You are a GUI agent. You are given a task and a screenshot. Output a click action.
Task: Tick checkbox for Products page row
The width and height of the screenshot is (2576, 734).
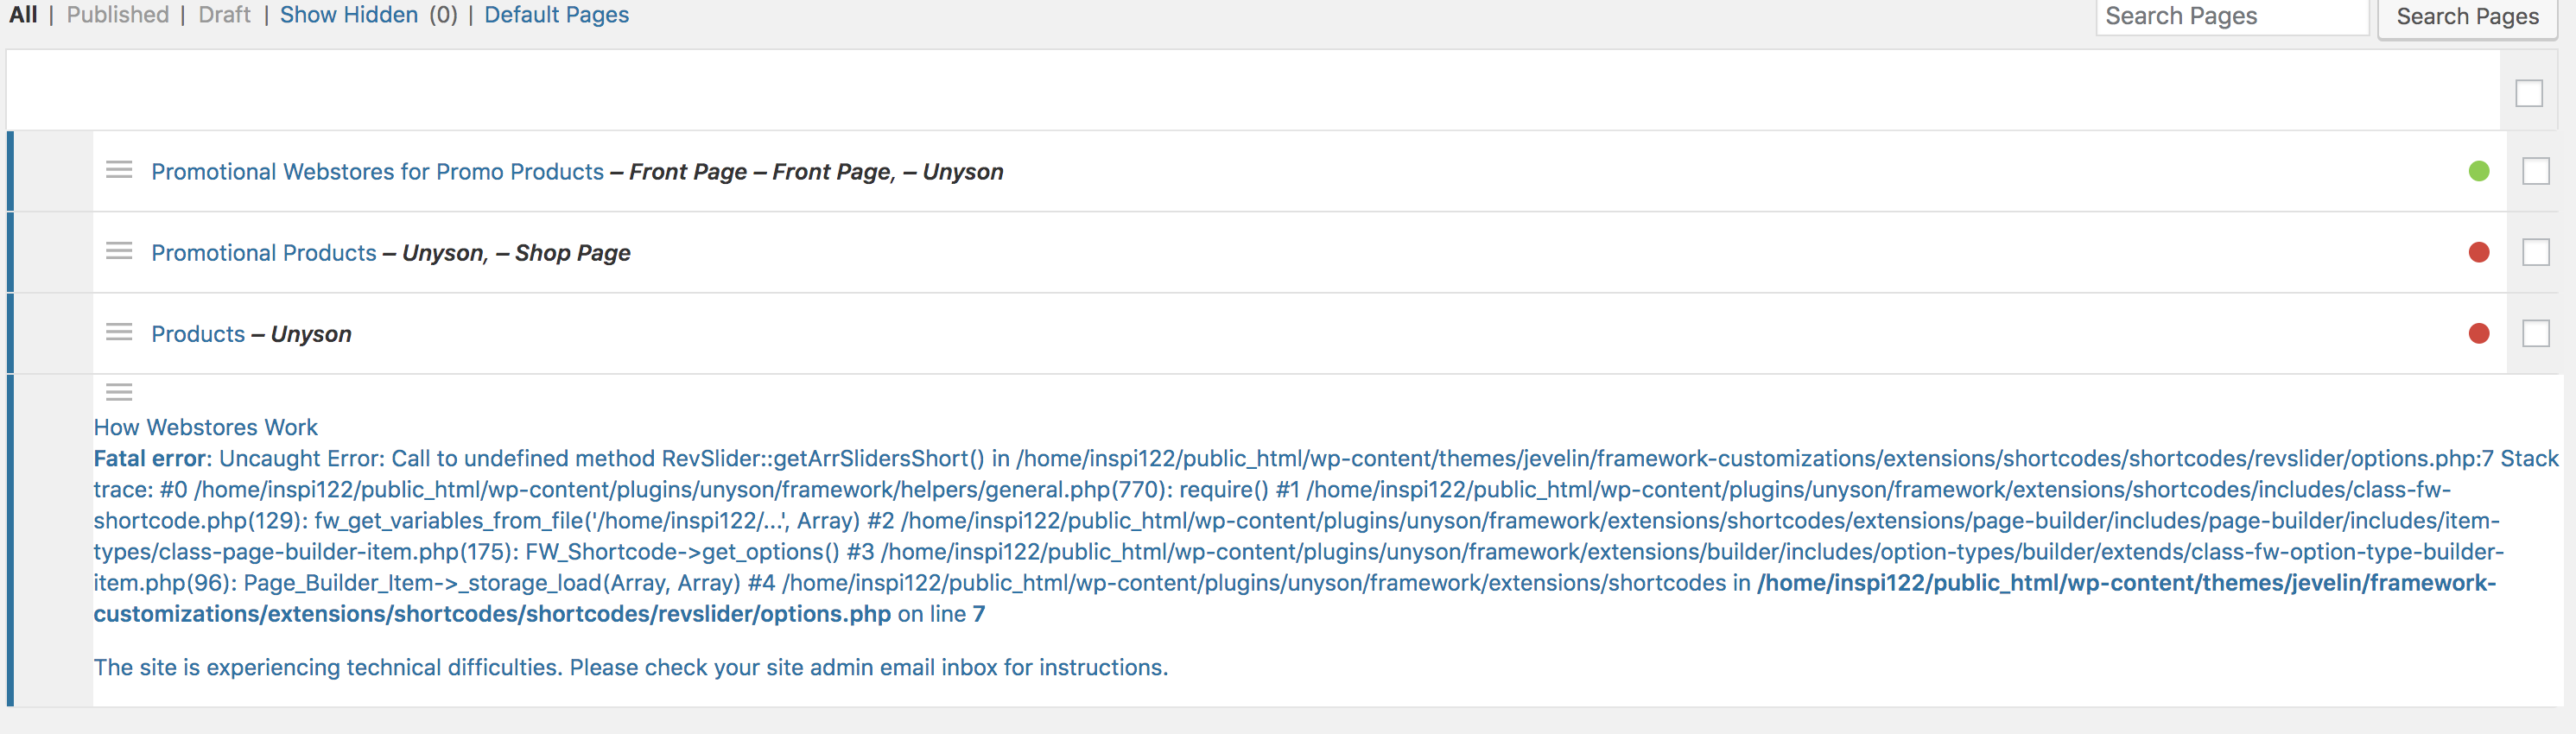pyautogui.click(x=2536, y=333)
